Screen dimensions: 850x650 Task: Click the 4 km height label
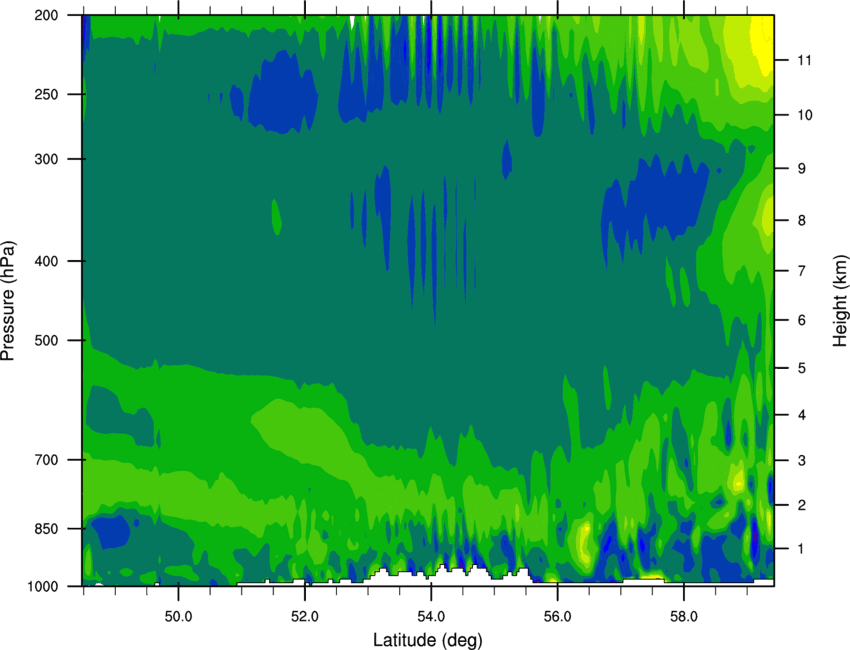[x=802, y=415]
